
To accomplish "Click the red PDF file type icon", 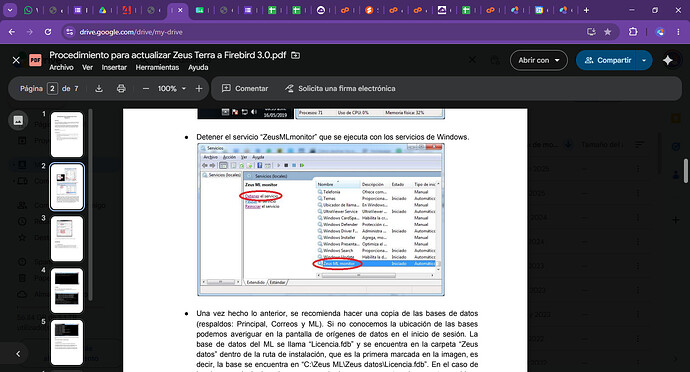I will tap(35, 60).
